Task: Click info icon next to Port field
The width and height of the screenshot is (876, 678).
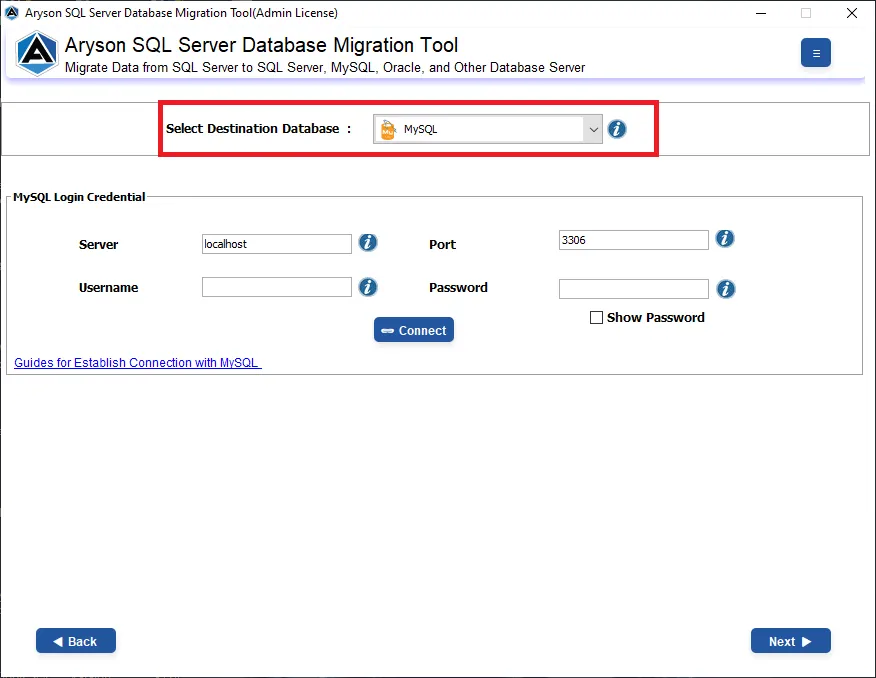Action: click(725, 238)
